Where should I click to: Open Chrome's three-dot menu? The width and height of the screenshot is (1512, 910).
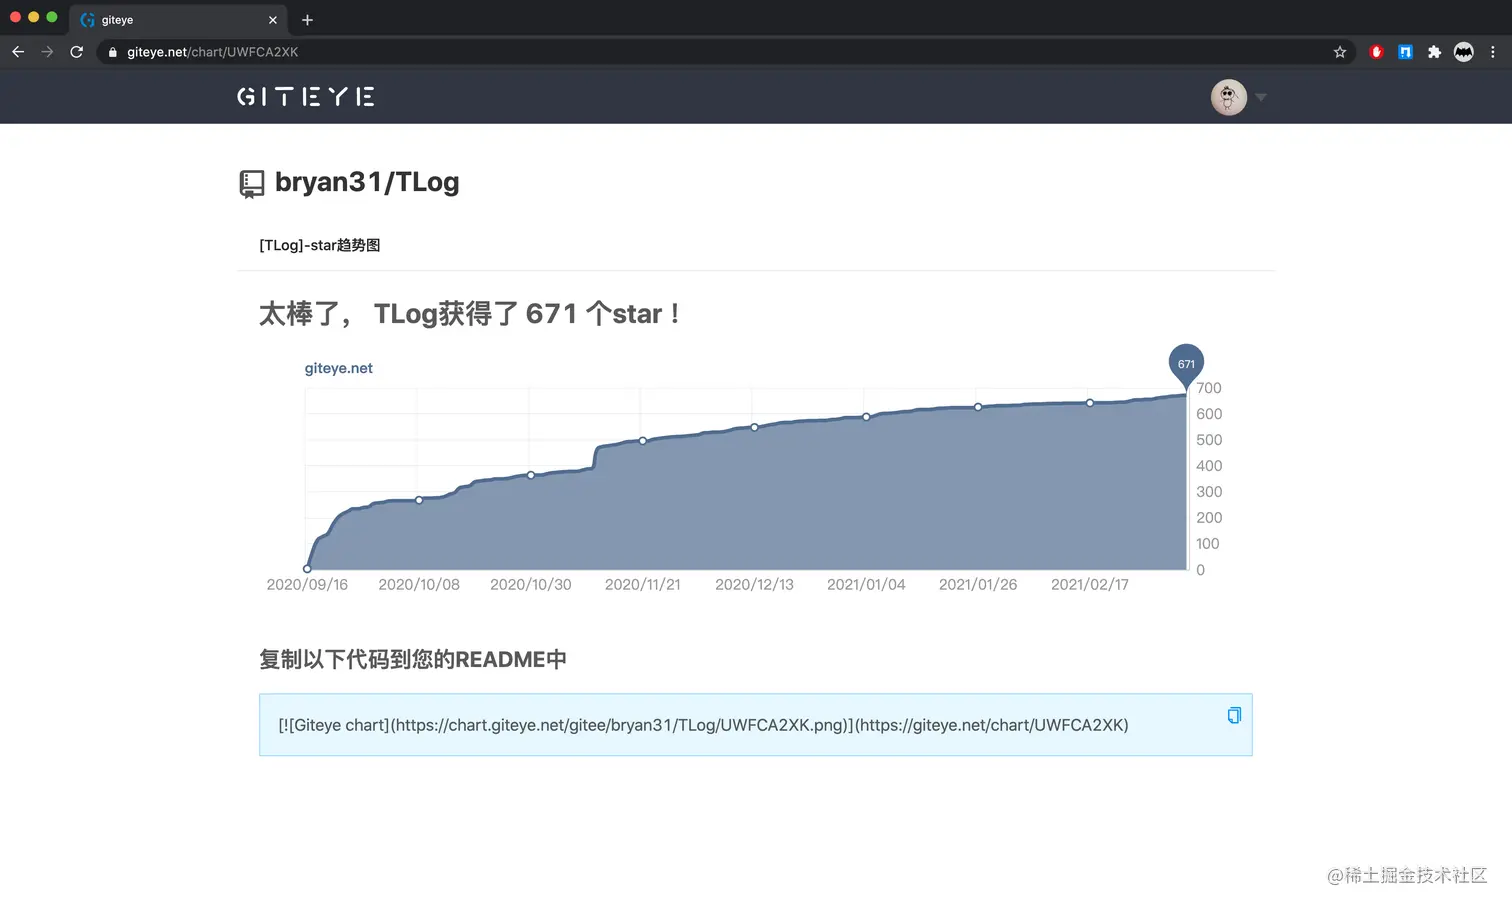(x=1493, y=52)
